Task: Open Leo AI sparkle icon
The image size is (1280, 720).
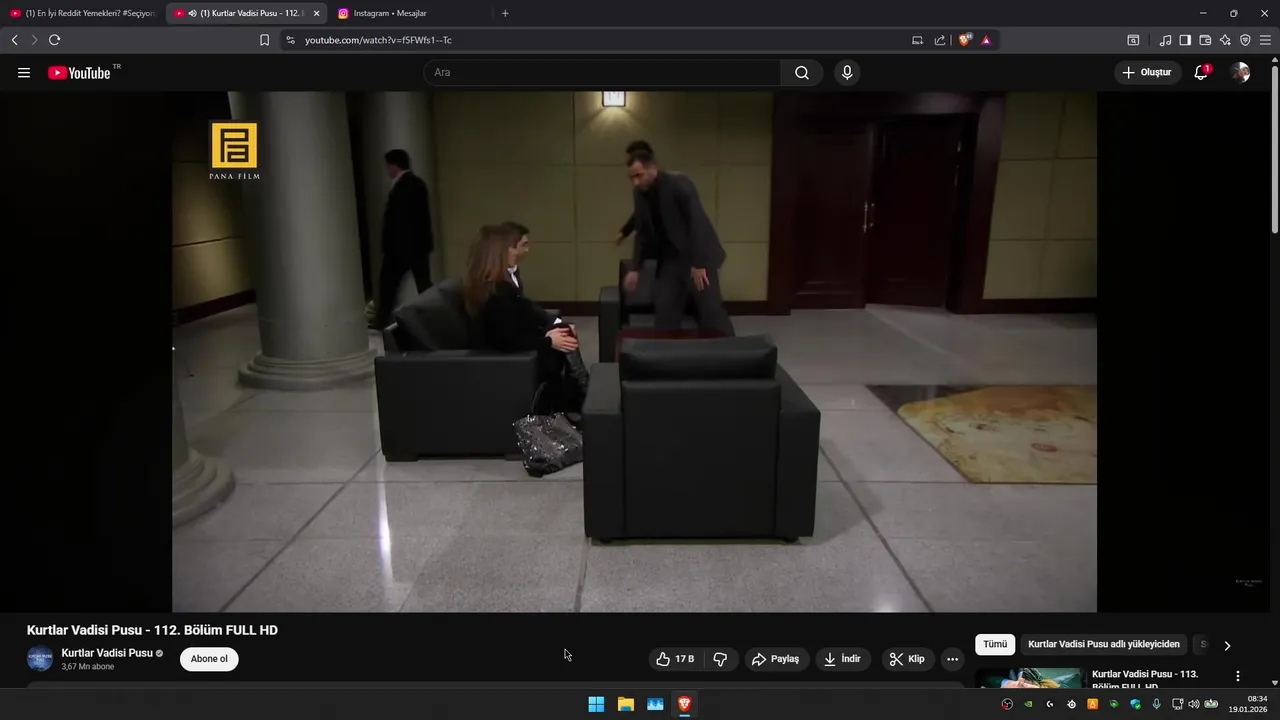Action: [1225, 40]
